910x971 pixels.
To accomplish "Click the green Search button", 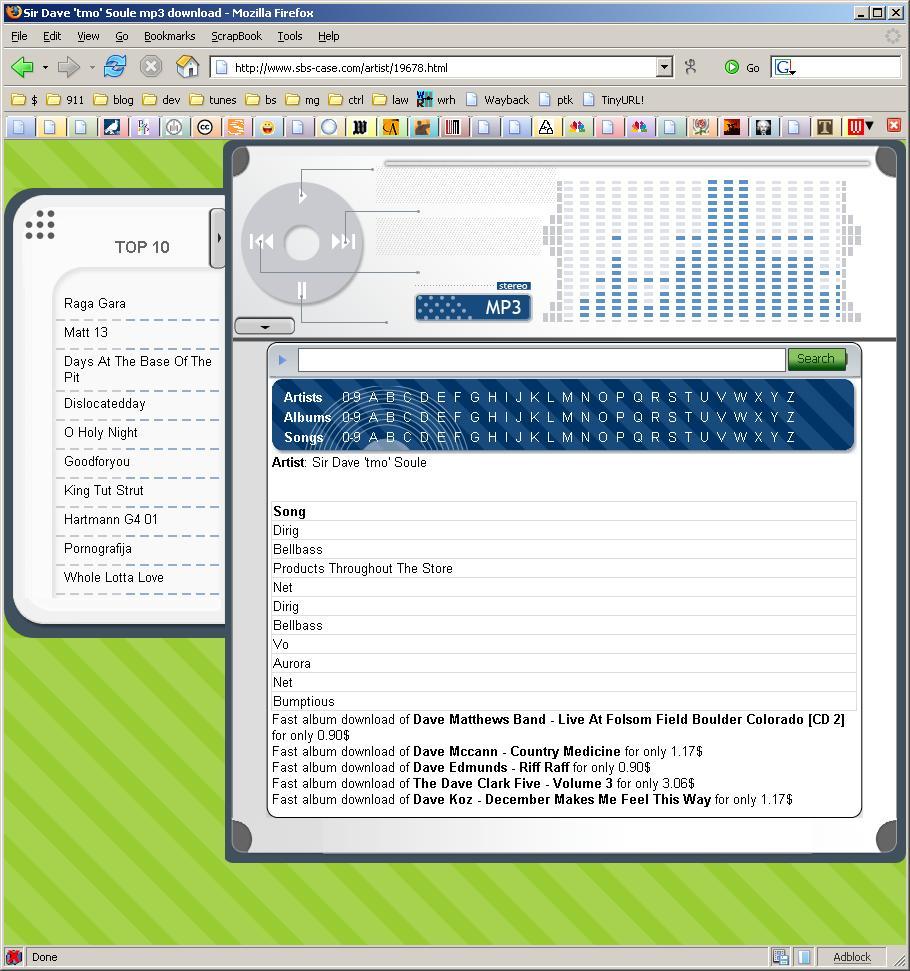I will pyautogui.click(x=816, y=359).
